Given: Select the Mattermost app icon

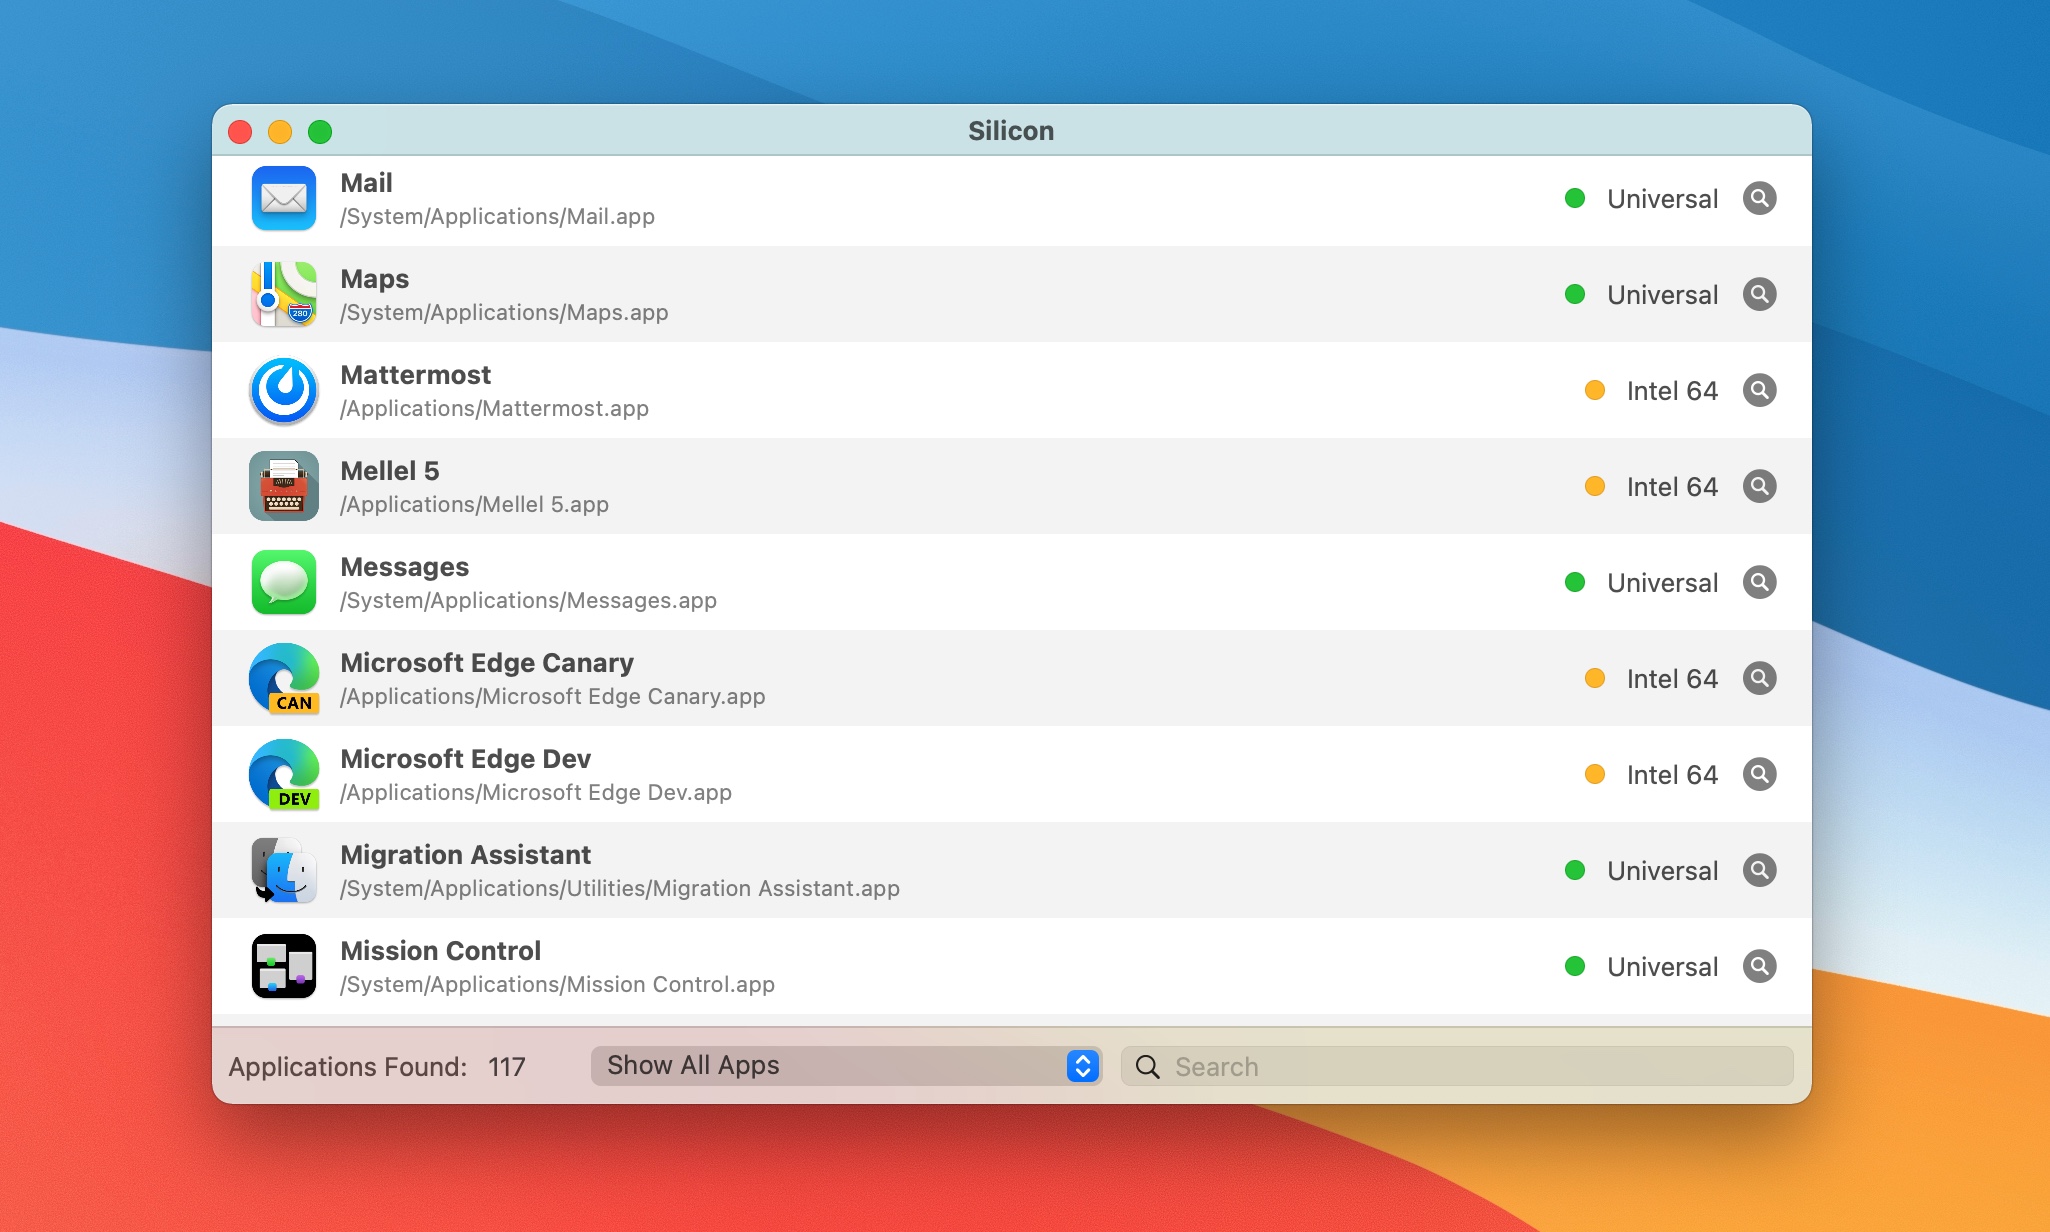Looking at the screenshot, I should pos(284,390).
